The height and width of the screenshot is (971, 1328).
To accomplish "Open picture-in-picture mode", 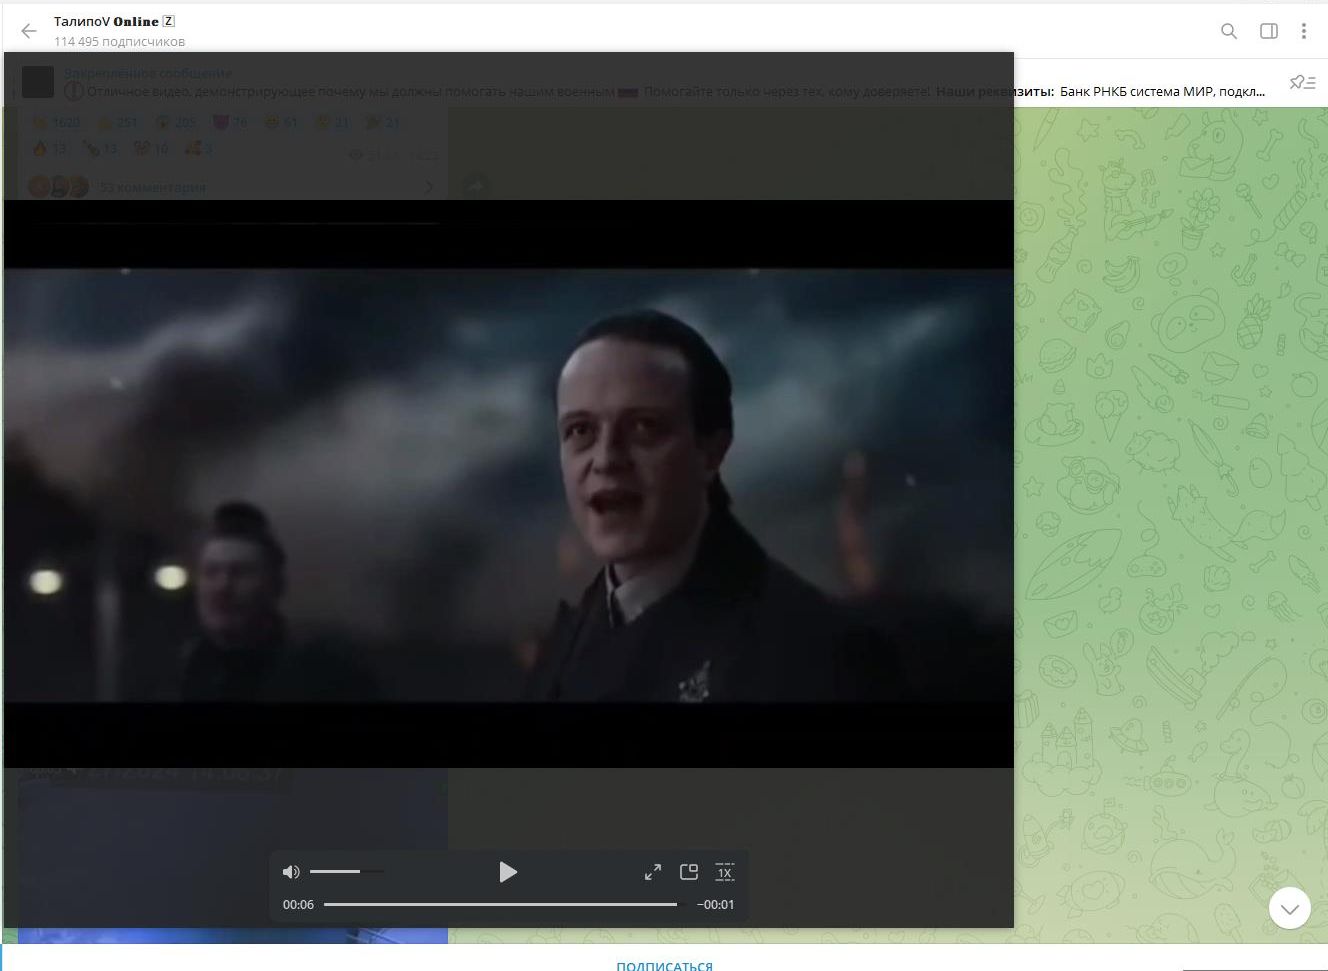I will (x=689, y=872).
